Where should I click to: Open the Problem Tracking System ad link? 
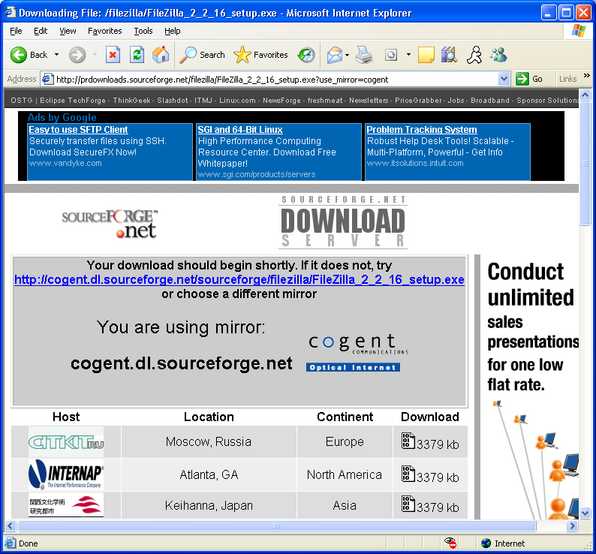click(422, 130)
